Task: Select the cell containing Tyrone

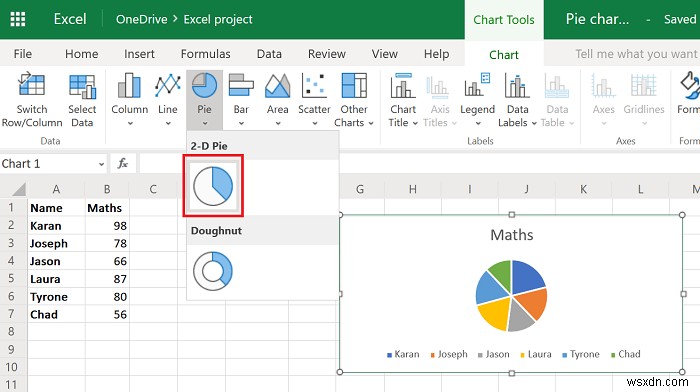Action: (x=56, y=296)
